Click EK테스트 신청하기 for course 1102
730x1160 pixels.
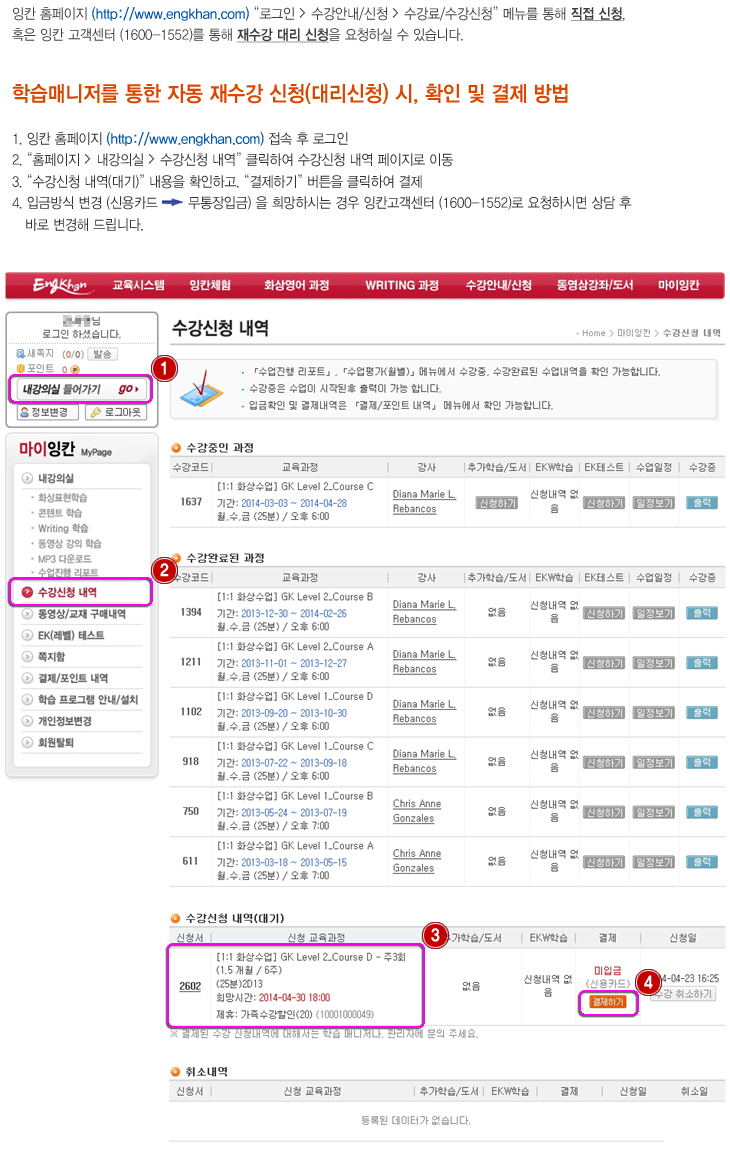(604, 712)
